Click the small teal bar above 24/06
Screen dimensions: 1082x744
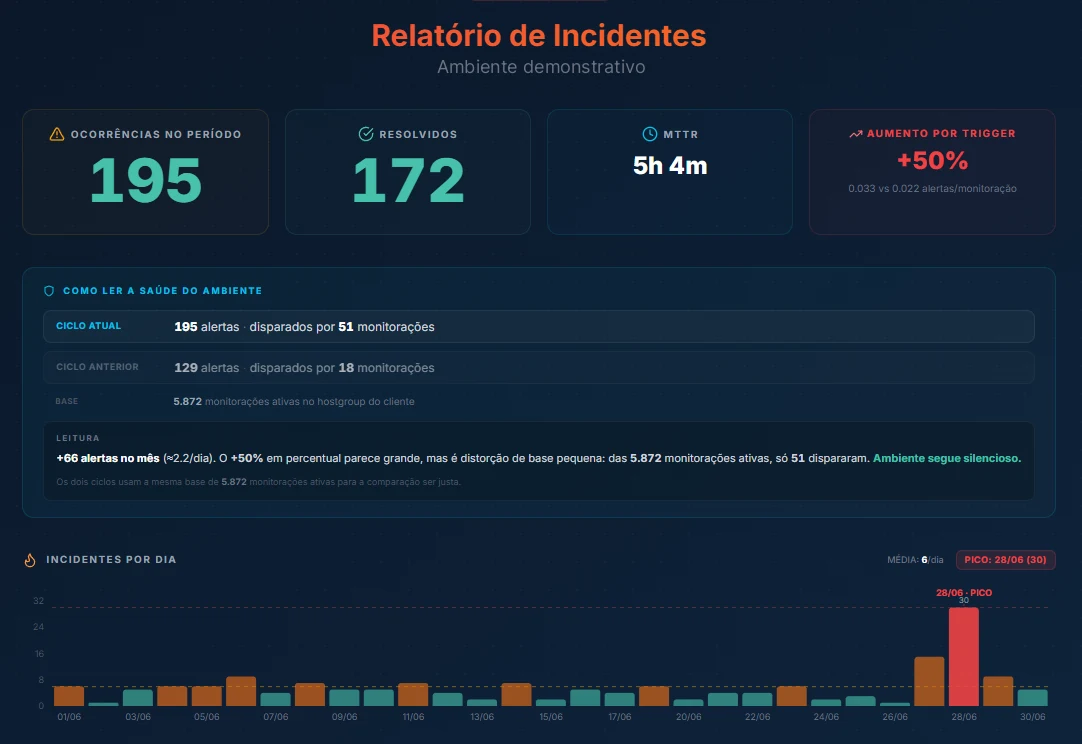pyautogui.click(x=826, y=703)
